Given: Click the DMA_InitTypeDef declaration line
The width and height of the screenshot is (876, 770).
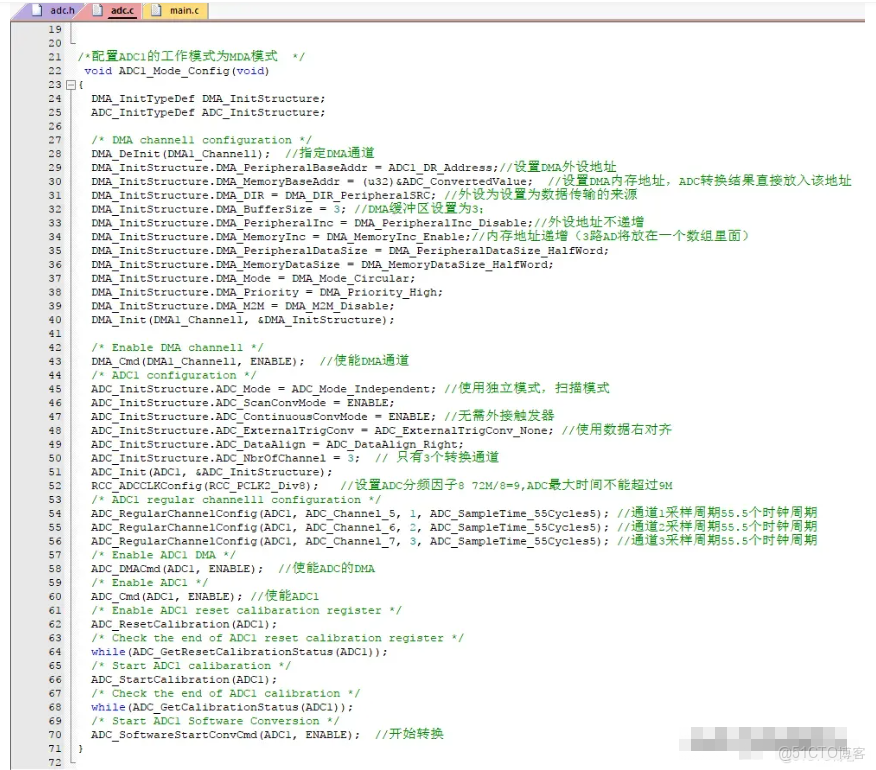Looking at the screenshot, I should [208, 99].
